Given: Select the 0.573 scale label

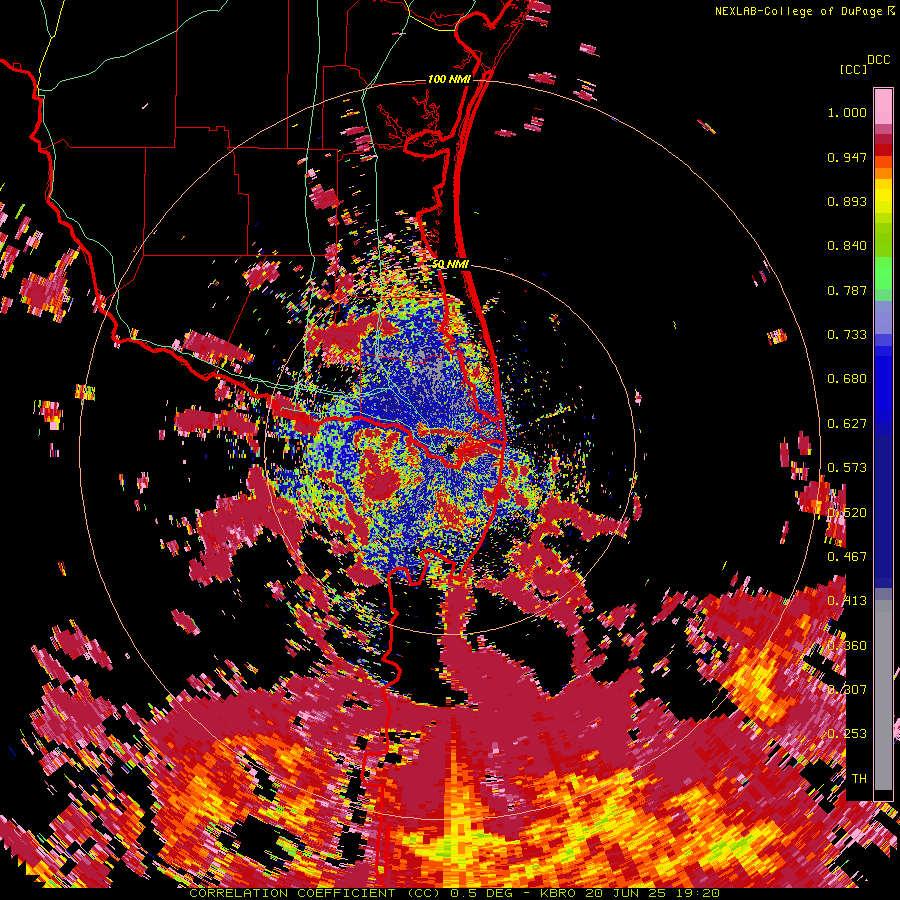Looking at the screenshot, I should coord(847,468).
